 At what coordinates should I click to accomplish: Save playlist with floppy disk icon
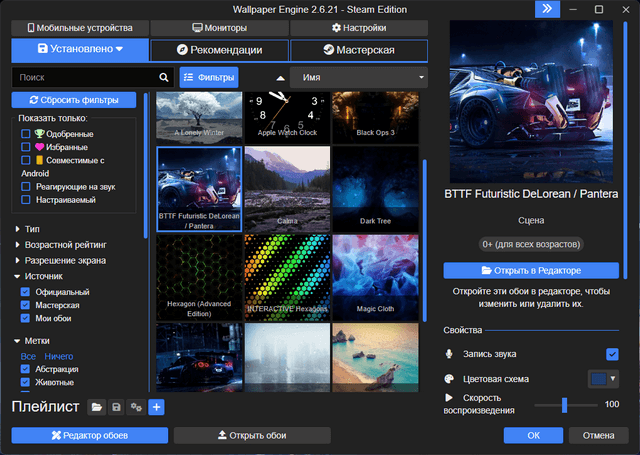(x=117, y=407)
